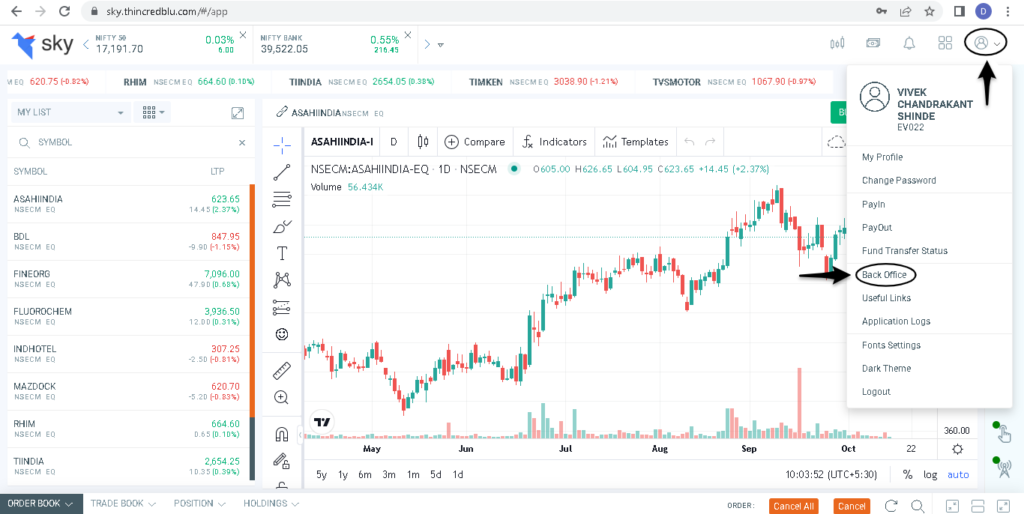Open the emoji icons tool
This screenshot has height=514, width=1024.
pyautogui.click(x=282, y=334)
